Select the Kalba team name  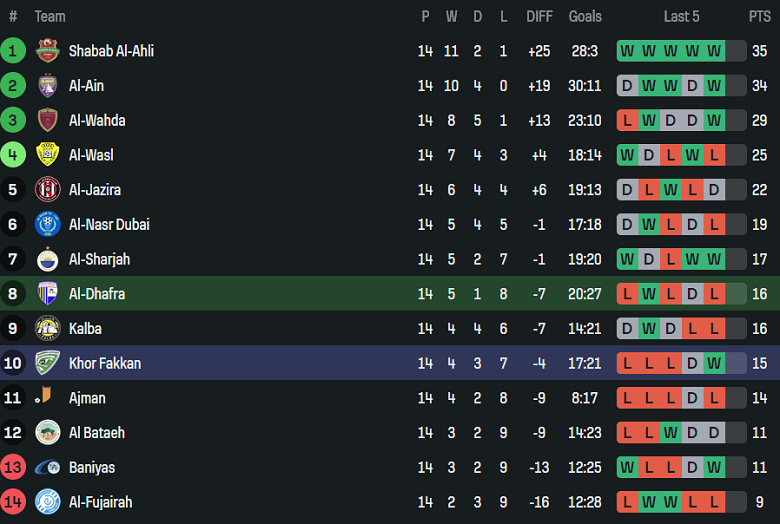tap(85, 329)
